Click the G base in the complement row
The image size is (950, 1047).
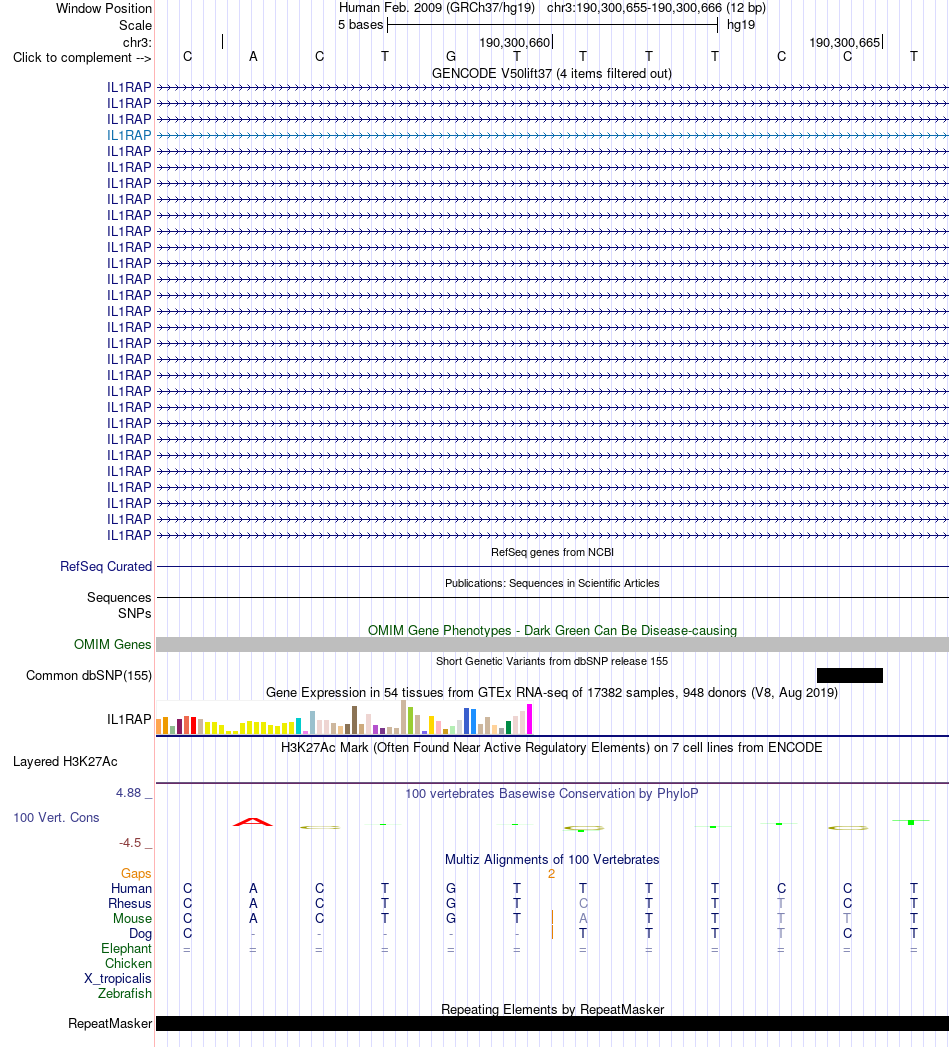click(451, 56)
